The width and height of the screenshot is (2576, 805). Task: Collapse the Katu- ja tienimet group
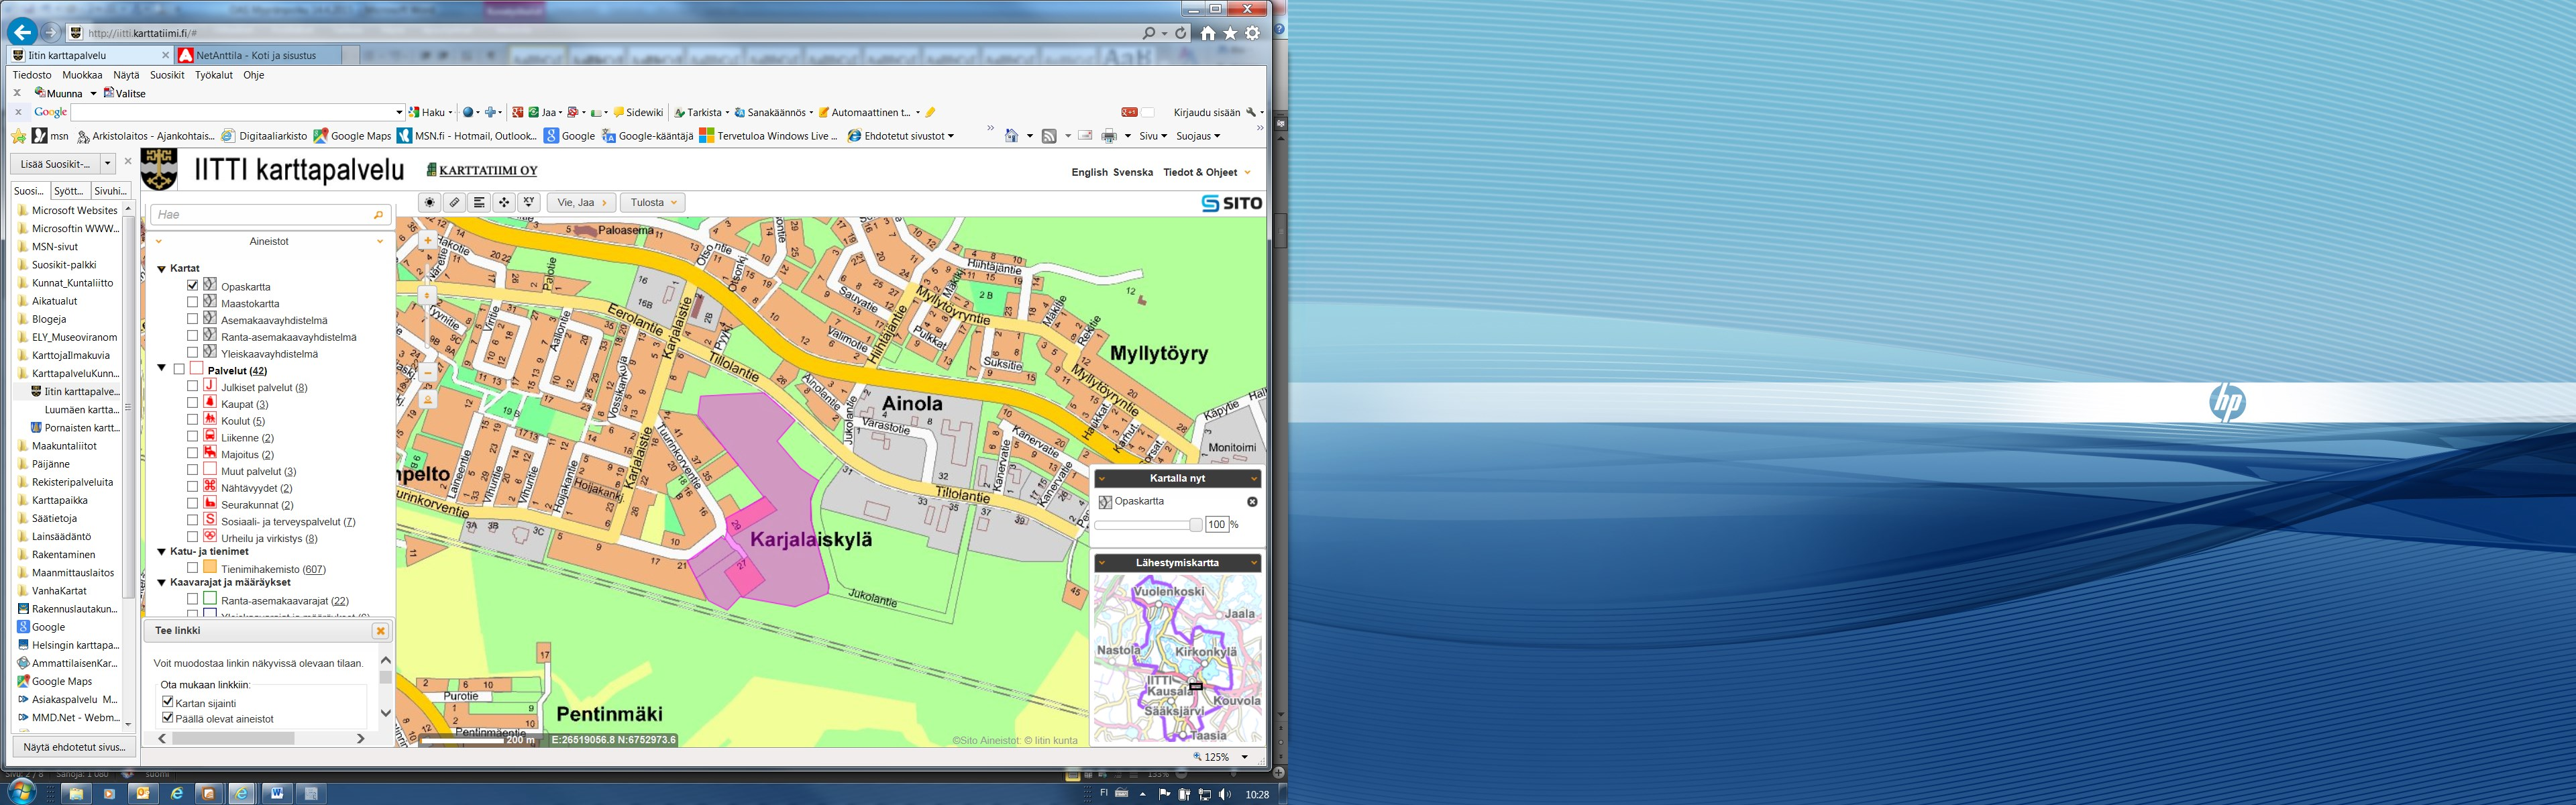coord(161,552)
